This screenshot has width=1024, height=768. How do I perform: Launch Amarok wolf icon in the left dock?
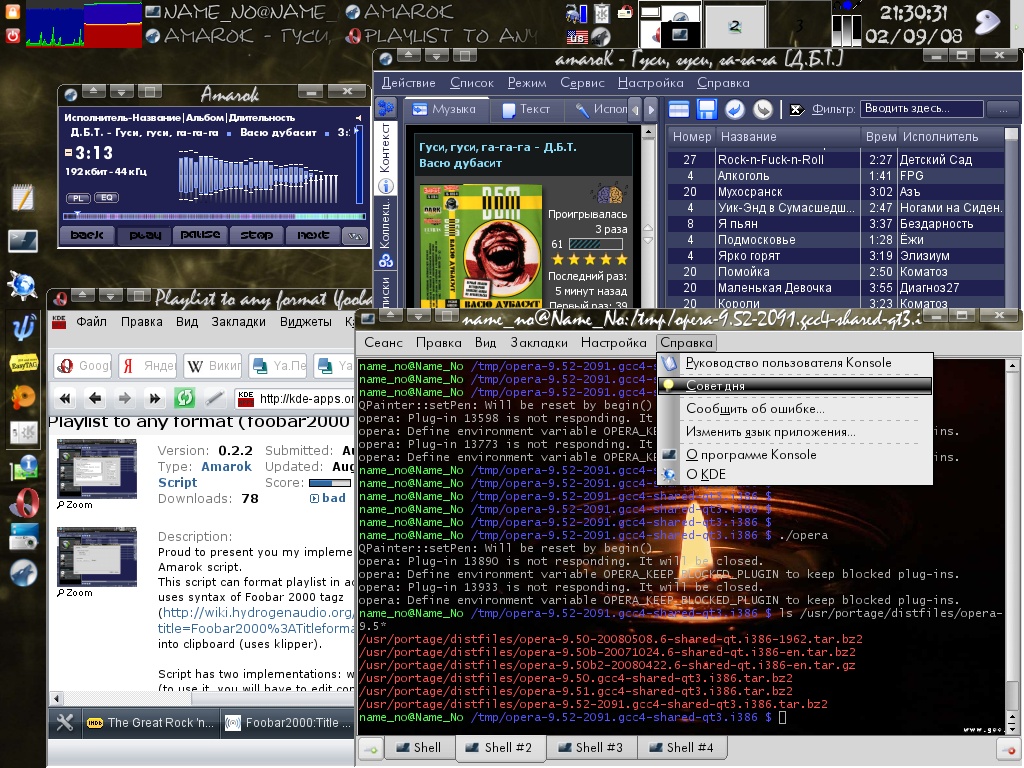(x=22, y=573)
